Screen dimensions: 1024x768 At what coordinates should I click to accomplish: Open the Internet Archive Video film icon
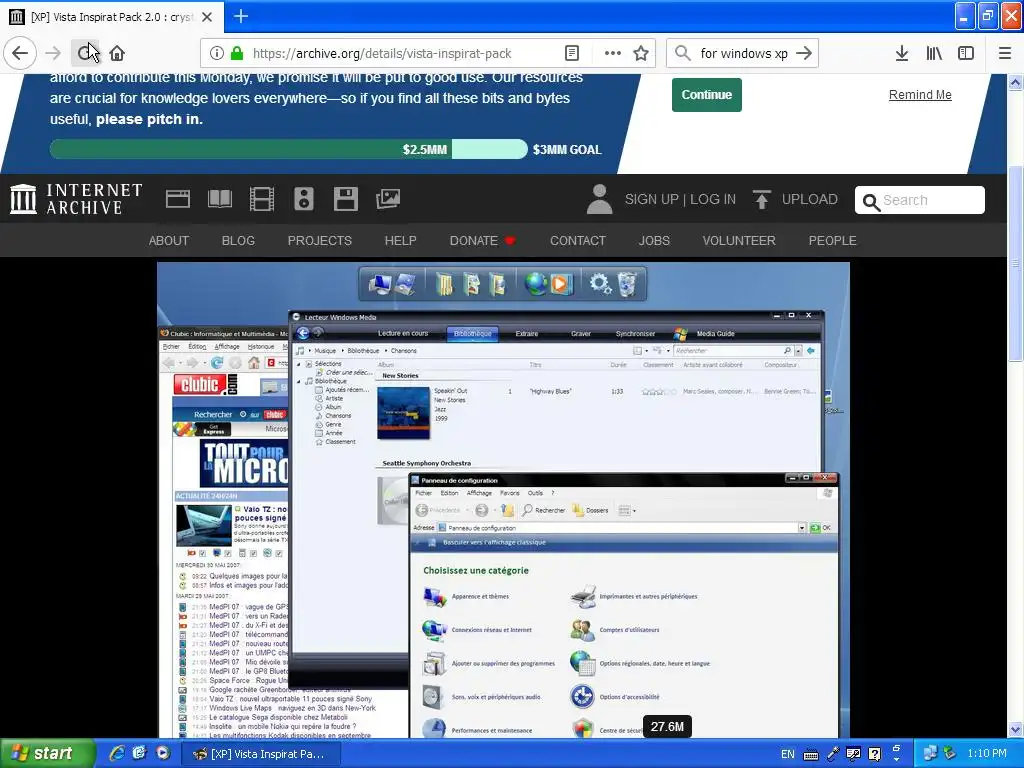point(262,199)
